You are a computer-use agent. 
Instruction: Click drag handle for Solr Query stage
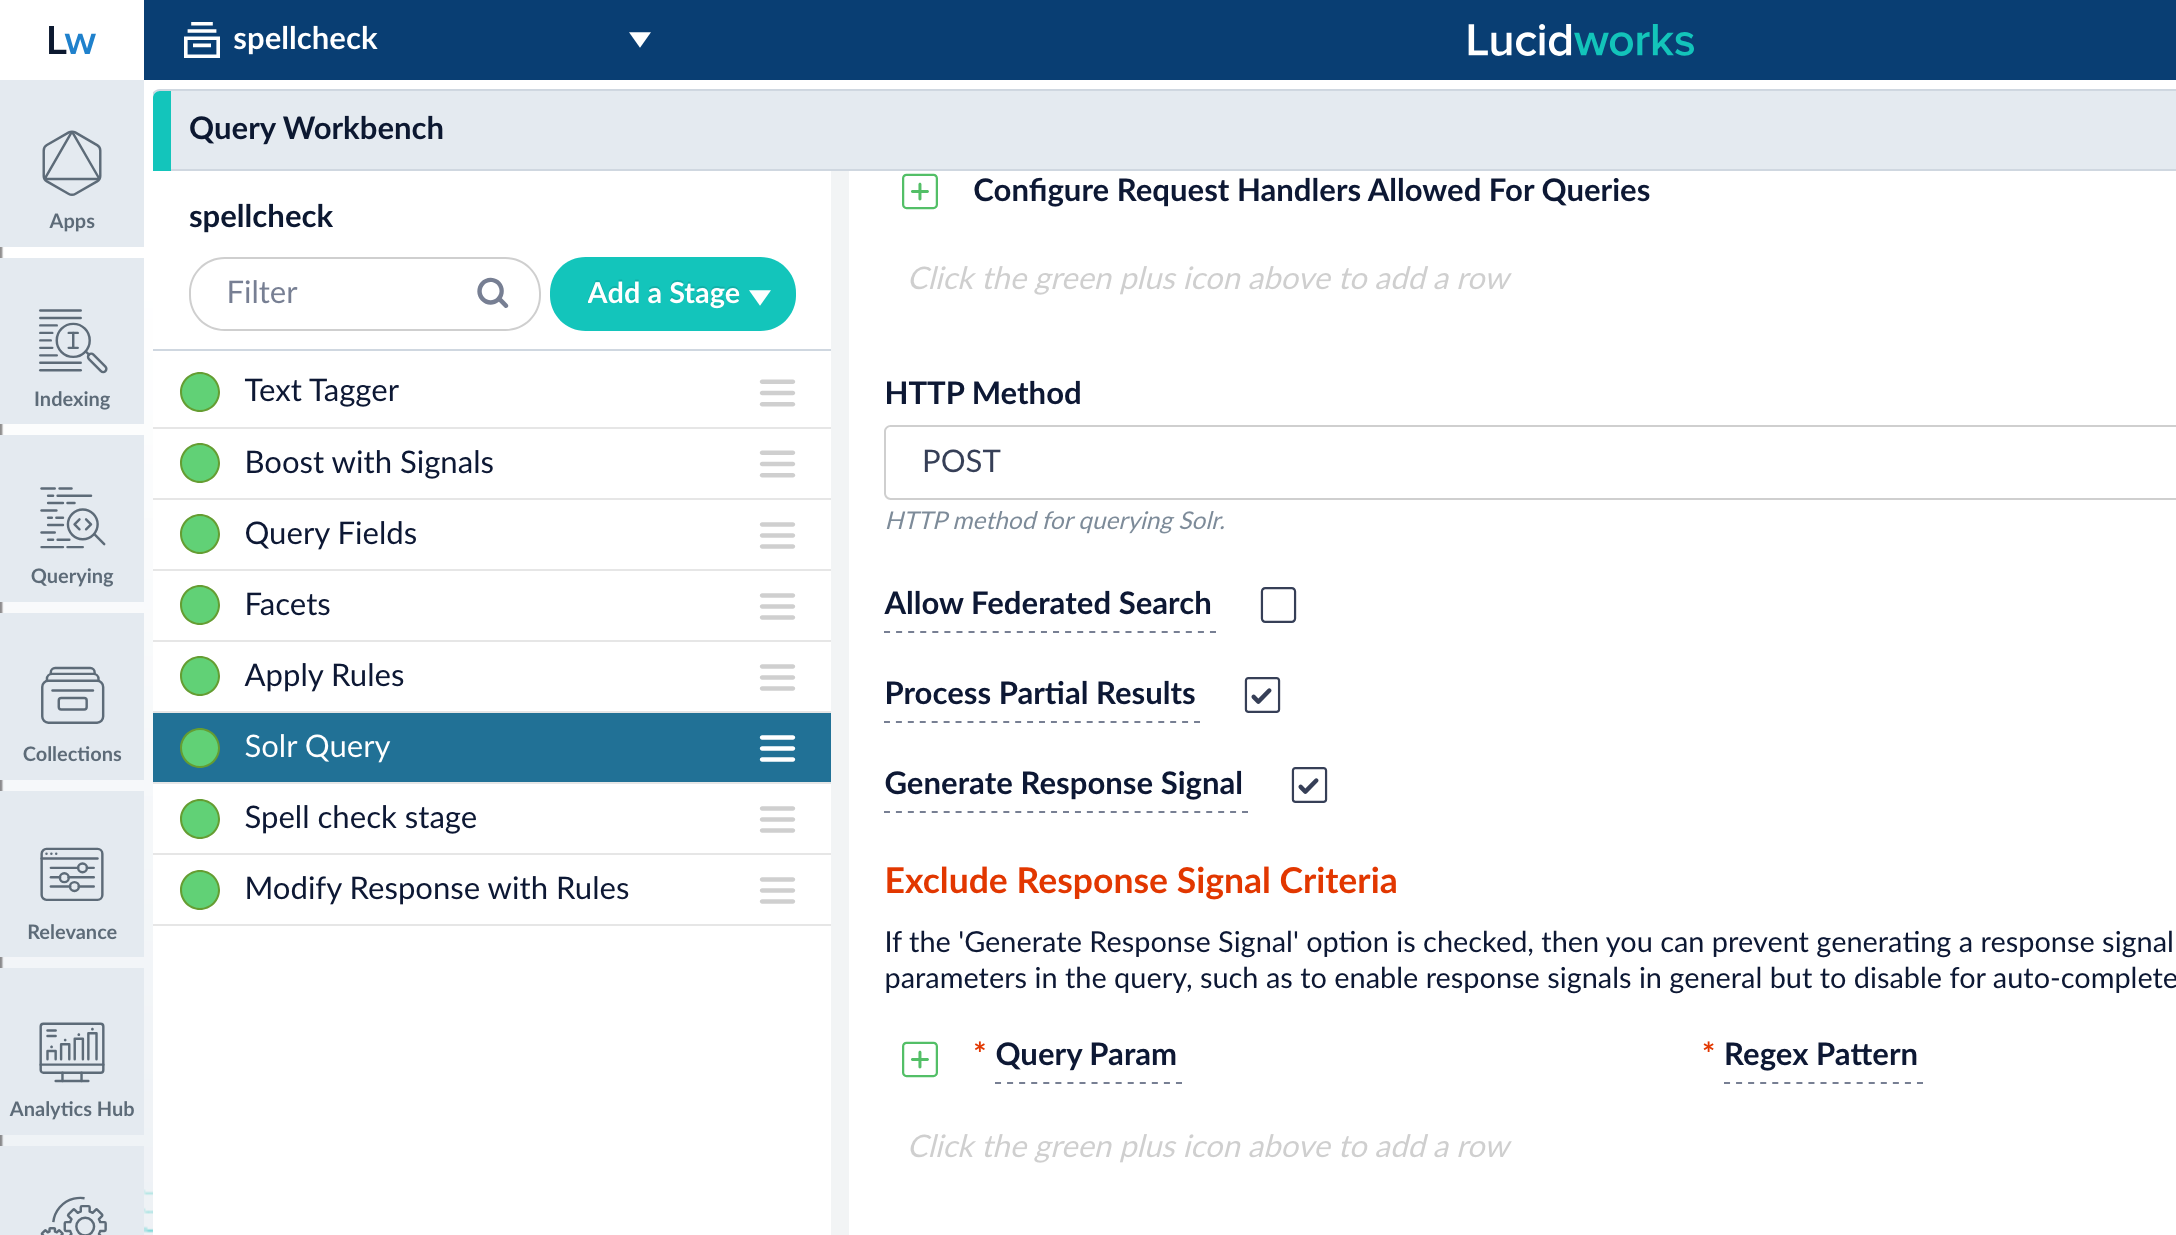(x=777, y=748)
